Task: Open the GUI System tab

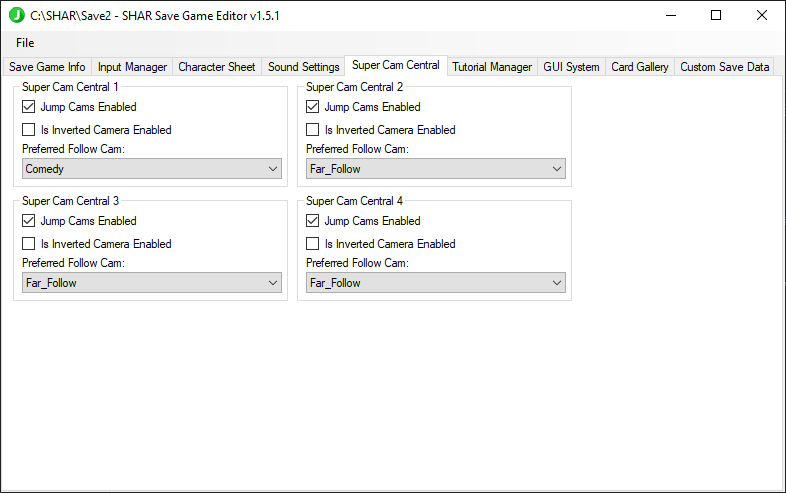Action: (x=571, y=67)
